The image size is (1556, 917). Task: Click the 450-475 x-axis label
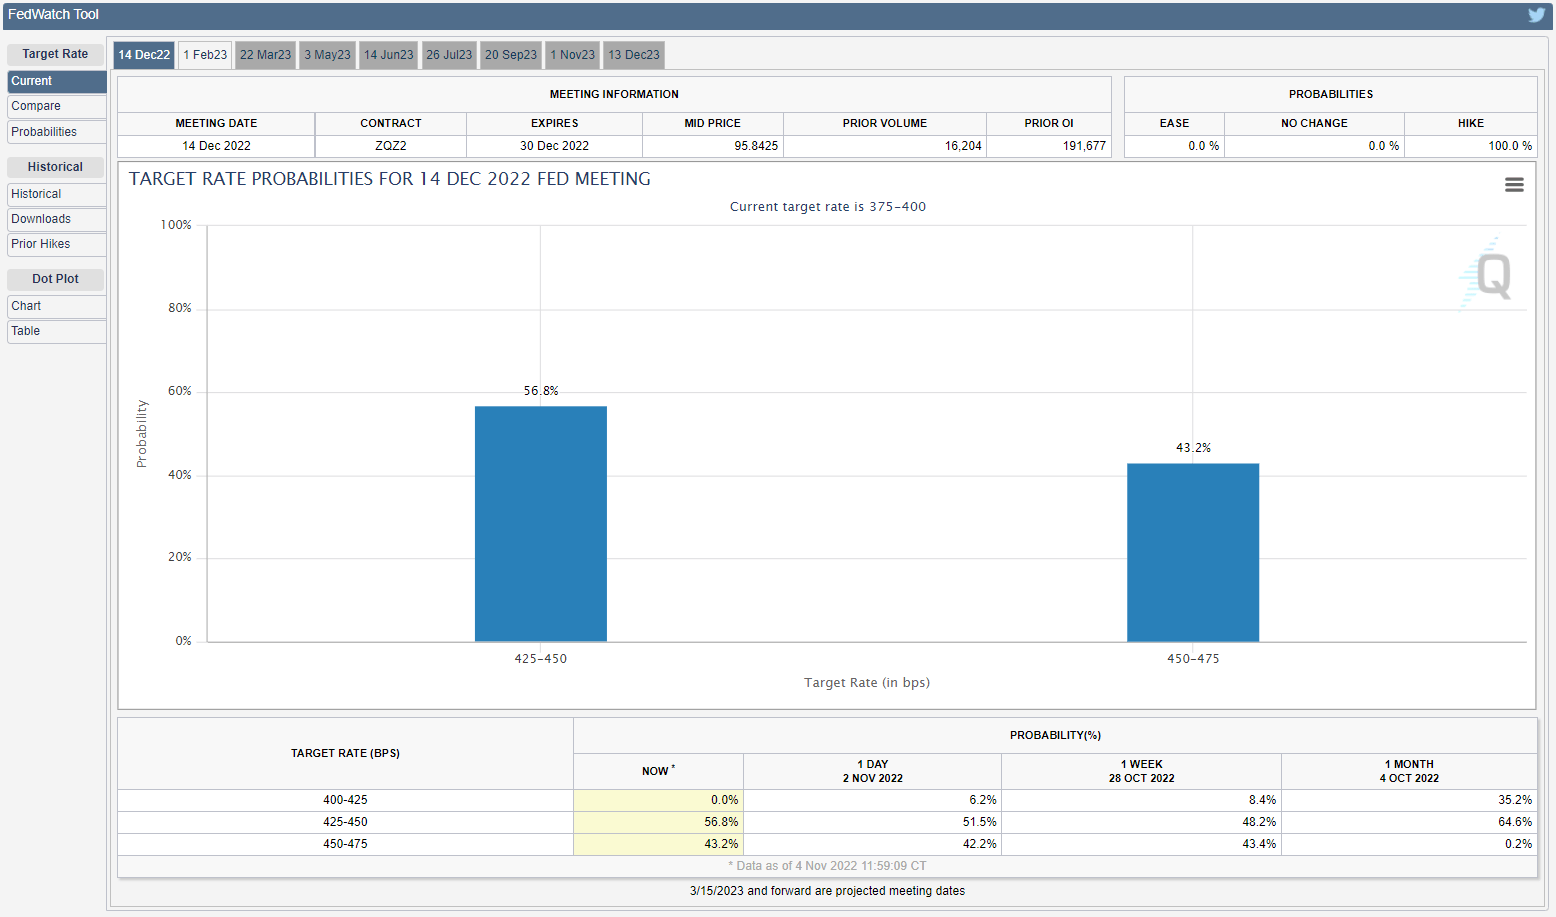tap(1193, 659)
